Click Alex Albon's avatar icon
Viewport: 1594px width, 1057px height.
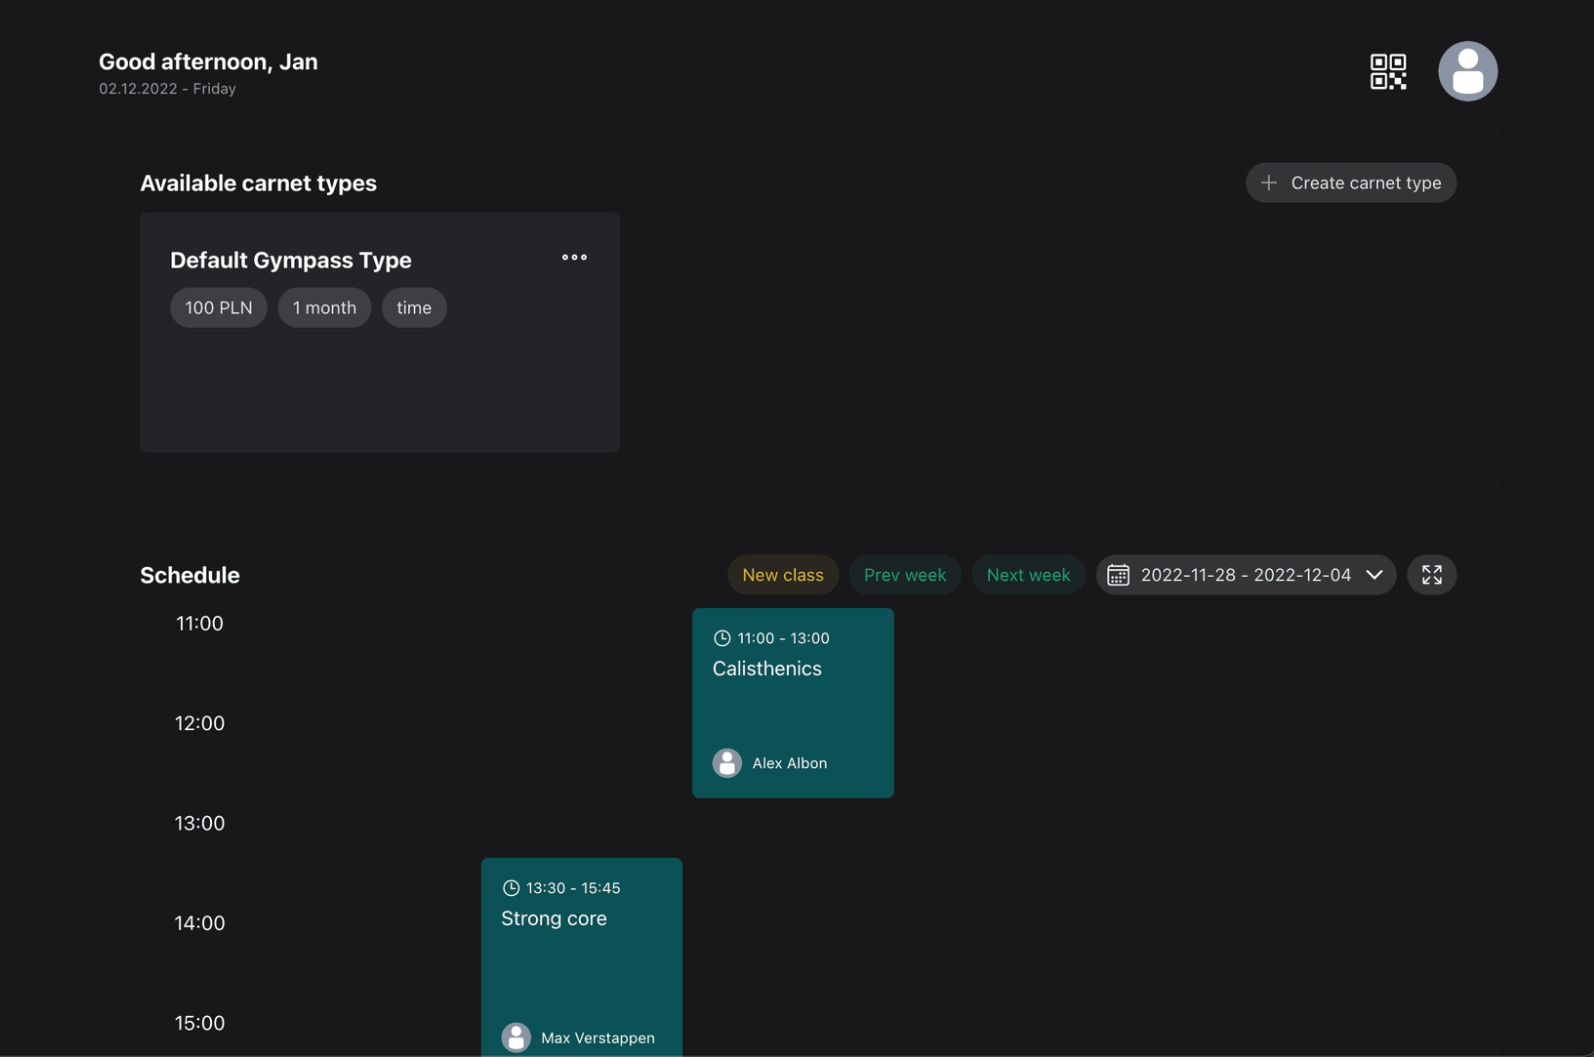click(x=727, y=763)
